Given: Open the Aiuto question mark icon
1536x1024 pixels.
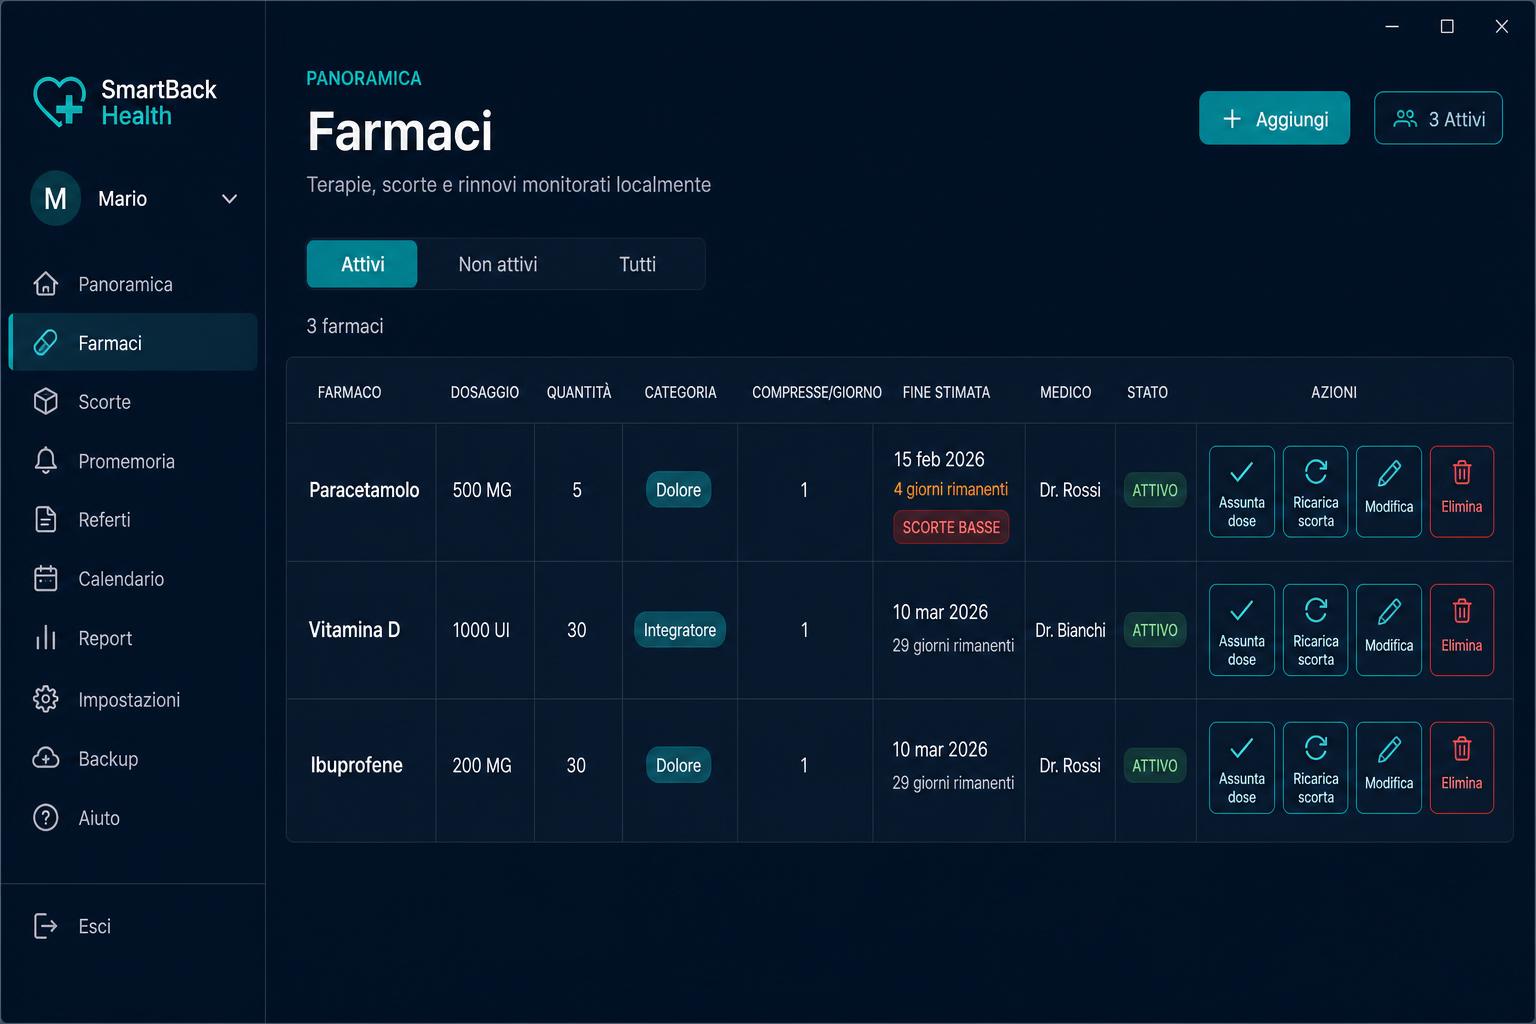Looking at the screenshot, I should 46,818.
